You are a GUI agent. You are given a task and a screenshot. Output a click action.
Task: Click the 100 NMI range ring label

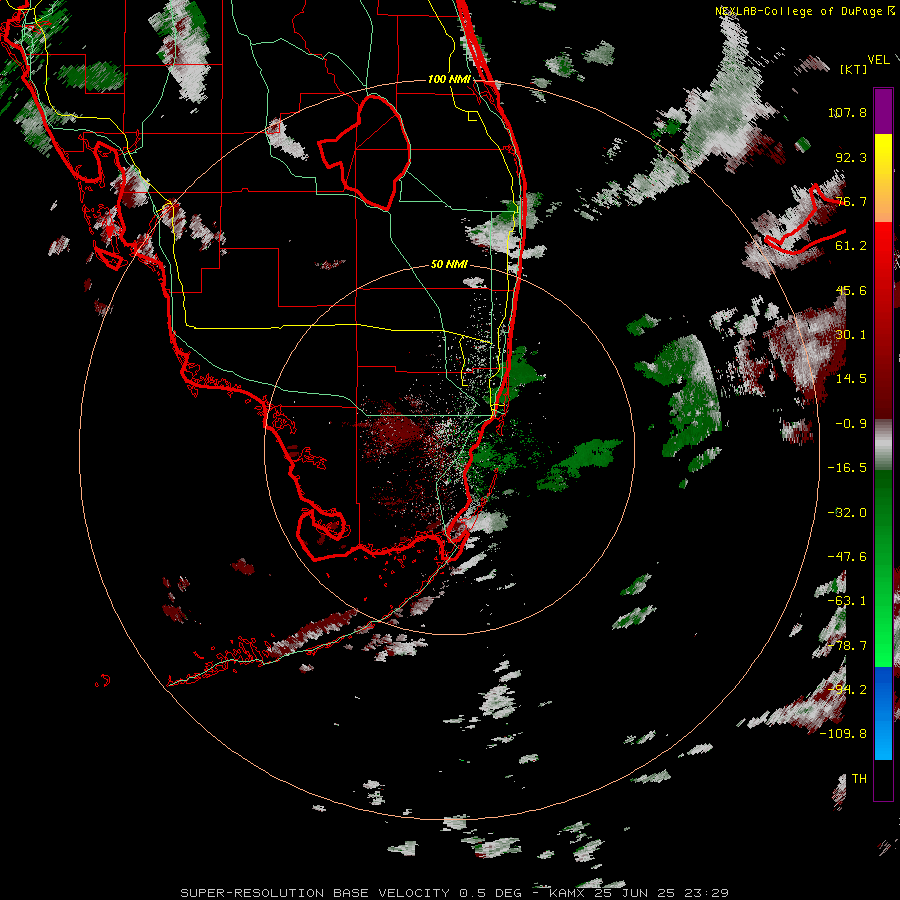pos(449,79)
